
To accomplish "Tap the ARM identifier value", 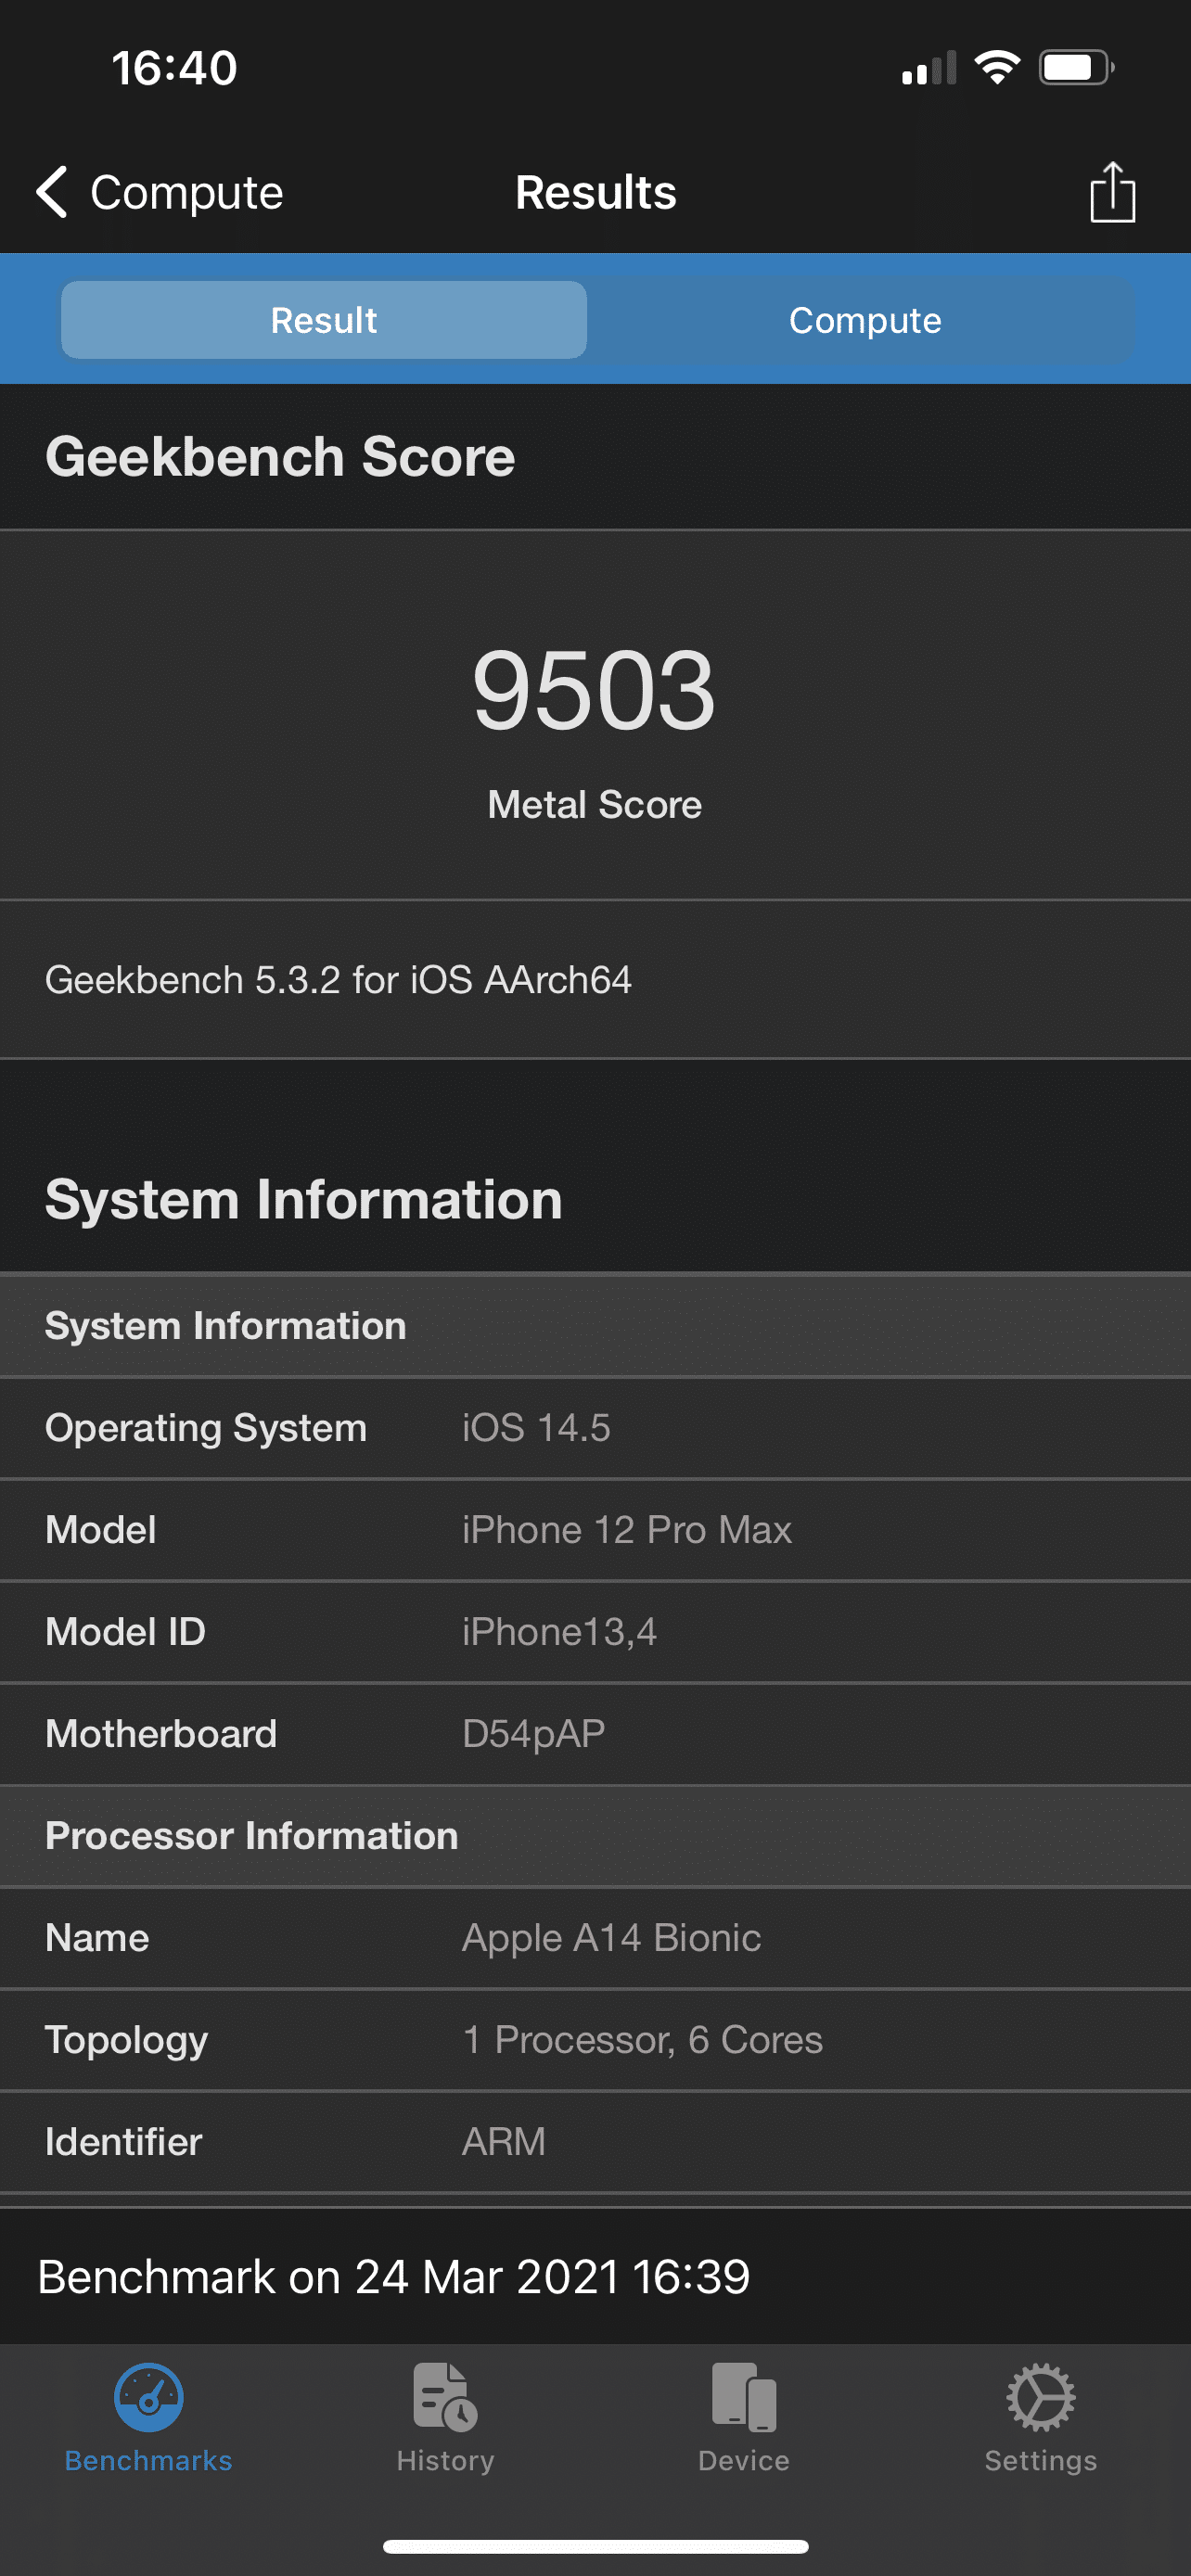I will (504, 2142).
